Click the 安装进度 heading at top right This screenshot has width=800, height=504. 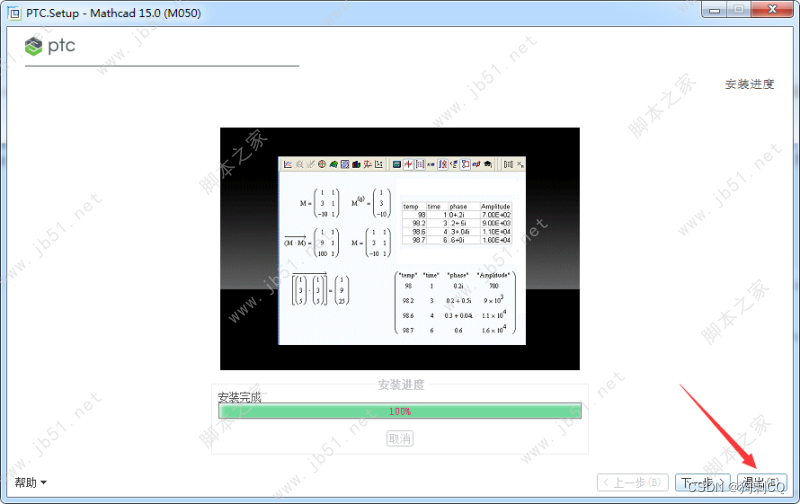click(x=749, y=84)
